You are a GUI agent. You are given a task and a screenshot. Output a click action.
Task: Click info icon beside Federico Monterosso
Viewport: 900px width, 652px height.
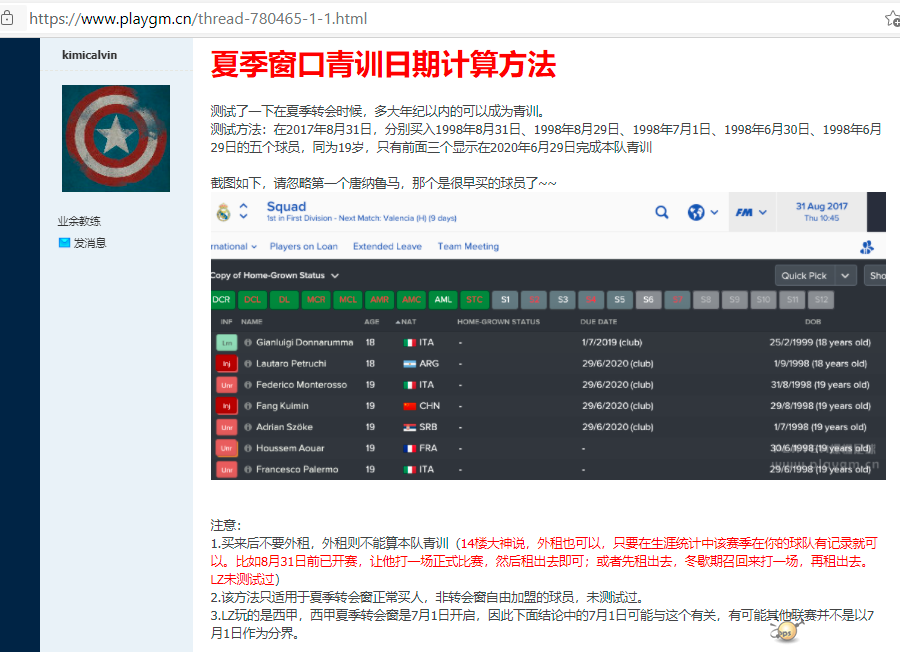pyautogui.click(x=248, y=385)
